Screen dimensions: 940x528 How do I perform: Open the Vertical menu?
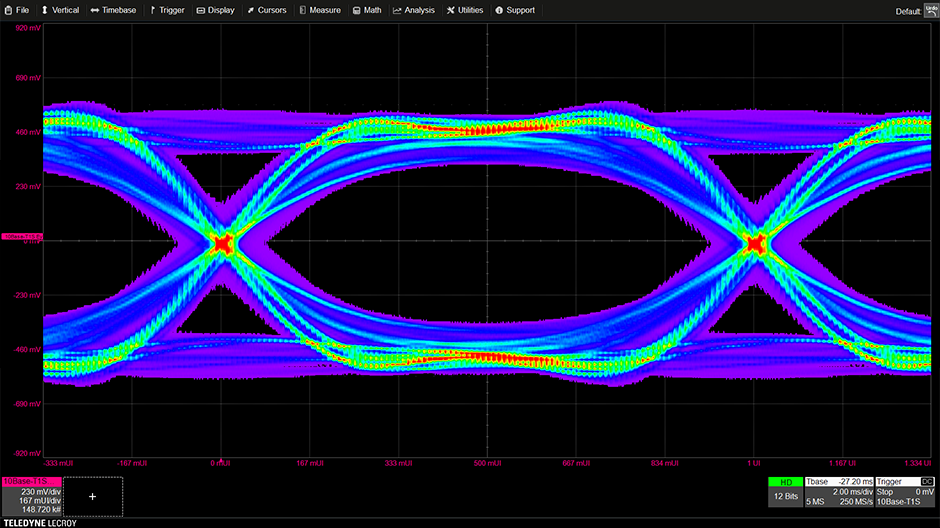59,10
